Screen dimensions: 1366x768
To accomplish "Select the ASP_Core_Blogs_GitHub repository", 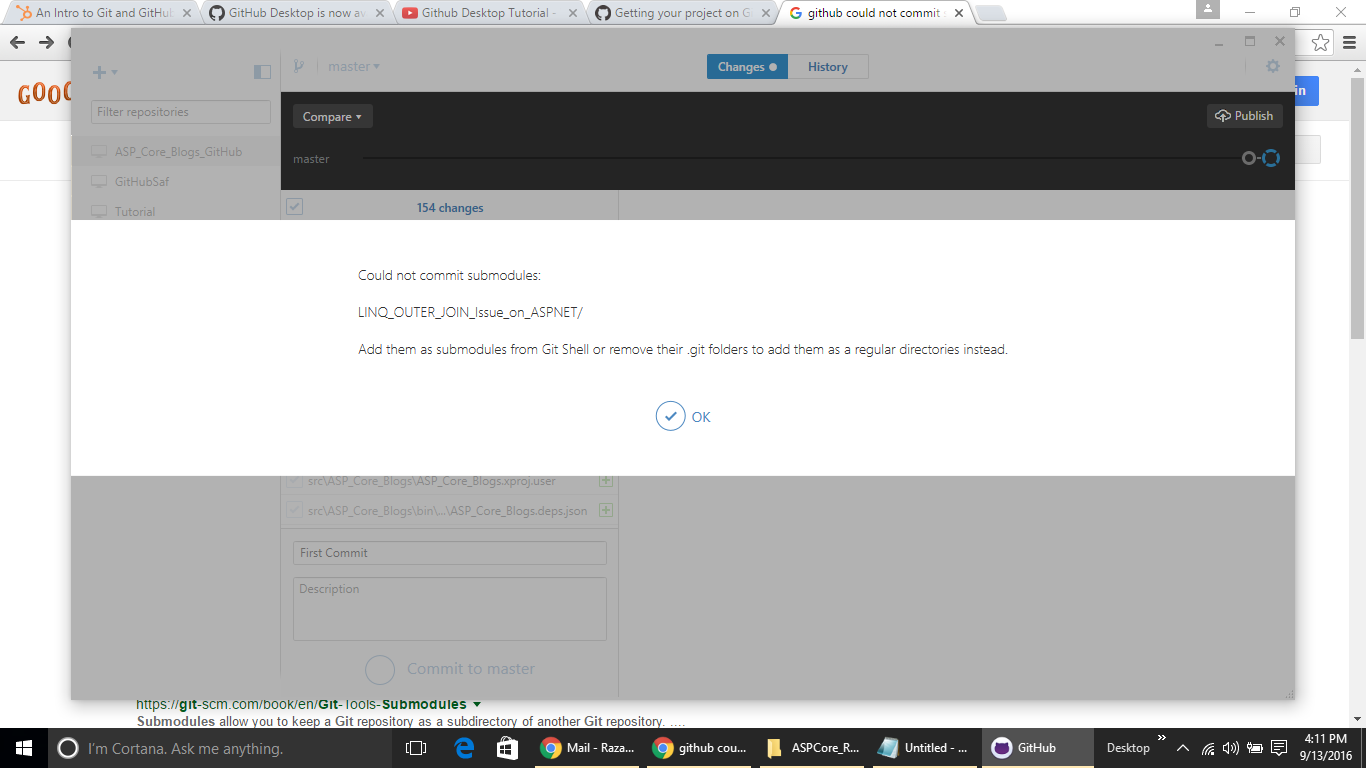I will pos(176,152).
